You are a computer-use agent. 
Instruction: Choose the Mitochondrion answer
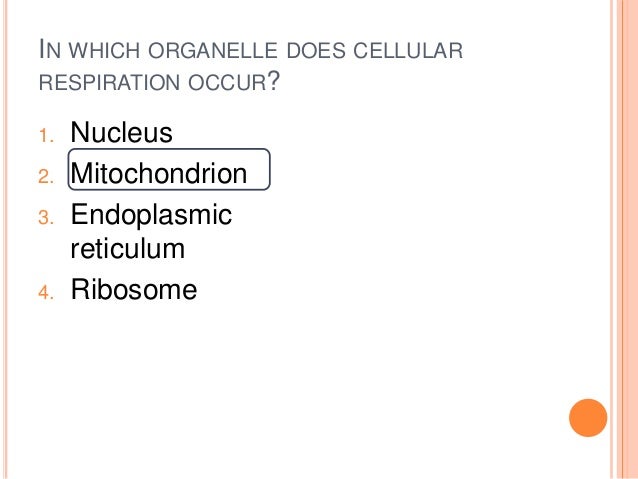point(159,173)
